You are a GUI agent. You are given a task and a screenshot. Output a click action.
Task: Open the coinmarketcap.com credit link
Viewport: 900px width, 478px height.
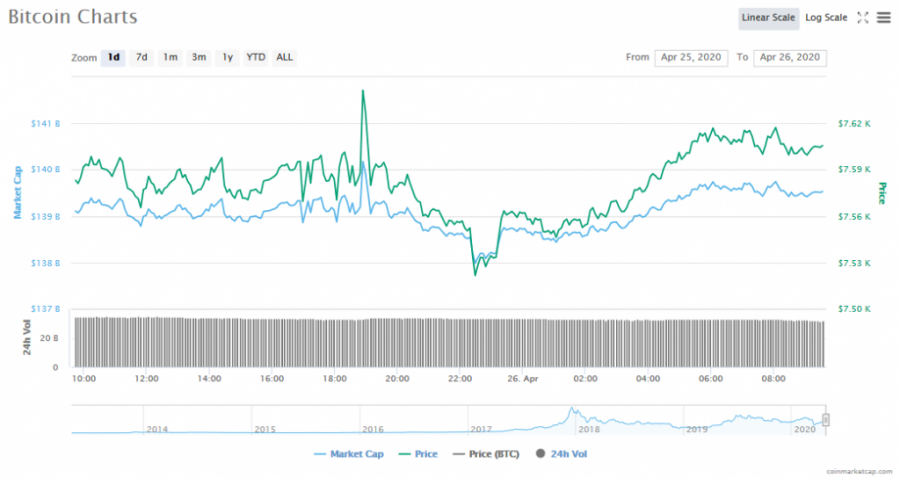point(859,471)
